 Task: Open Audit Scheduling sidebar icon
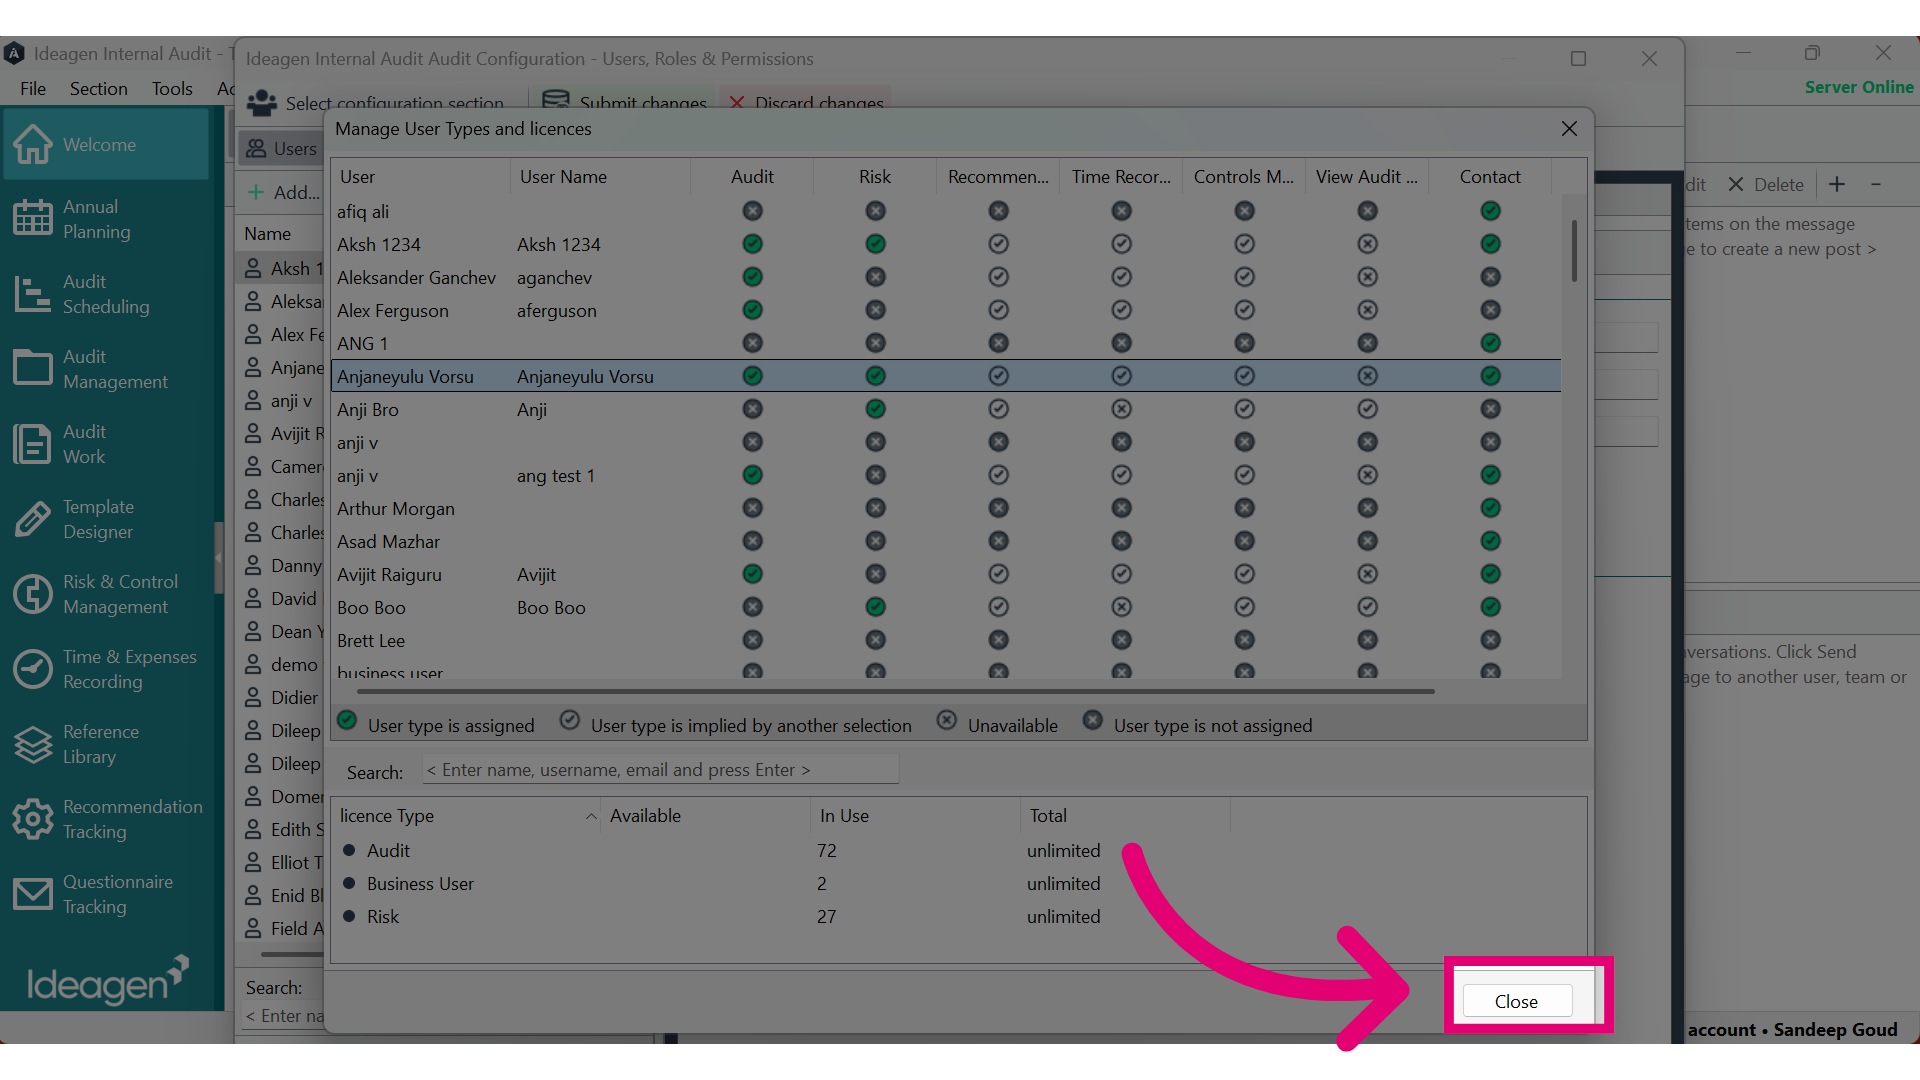(x=32, y=294)
